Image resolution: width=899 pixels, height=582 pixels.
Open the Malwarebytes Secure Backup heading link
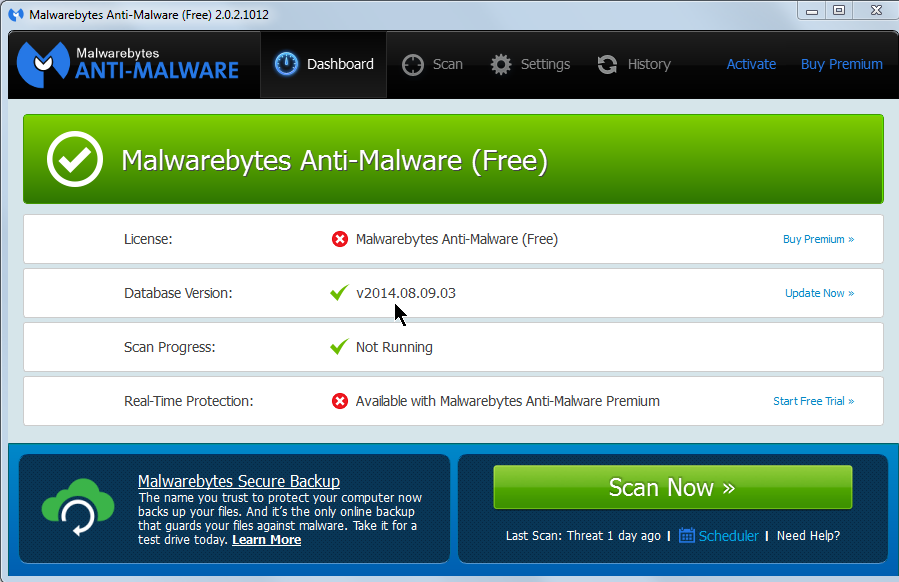click(239, 481)
